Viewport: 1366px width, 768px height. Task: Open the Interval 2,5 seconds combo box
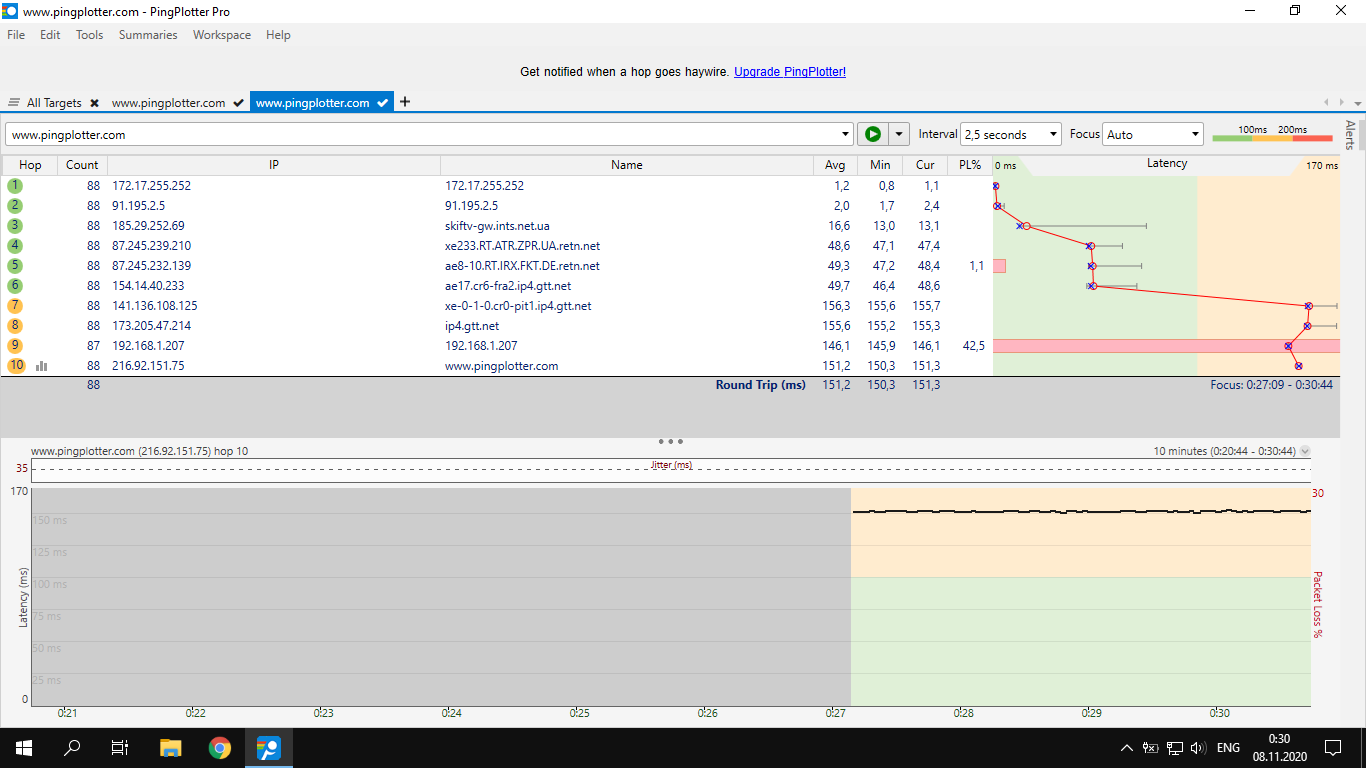click(x=1010, y=134)
